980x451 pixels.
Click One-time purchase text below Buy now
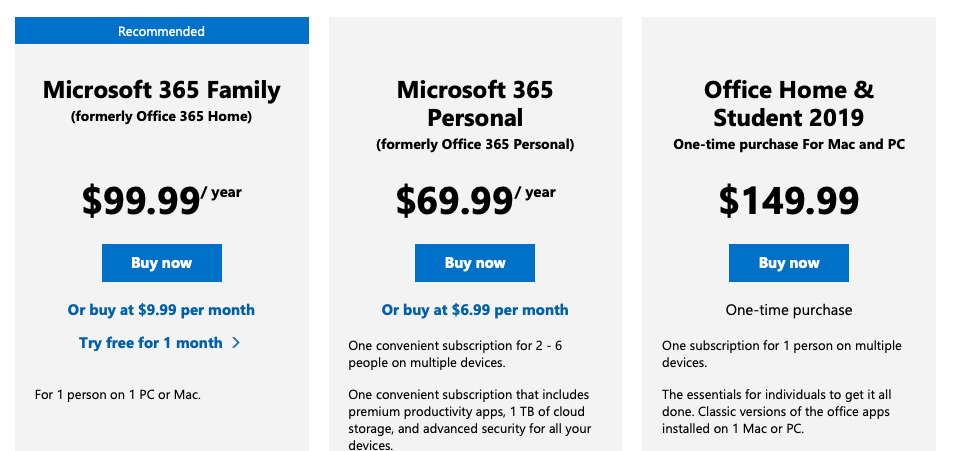(x=788, y=310)
